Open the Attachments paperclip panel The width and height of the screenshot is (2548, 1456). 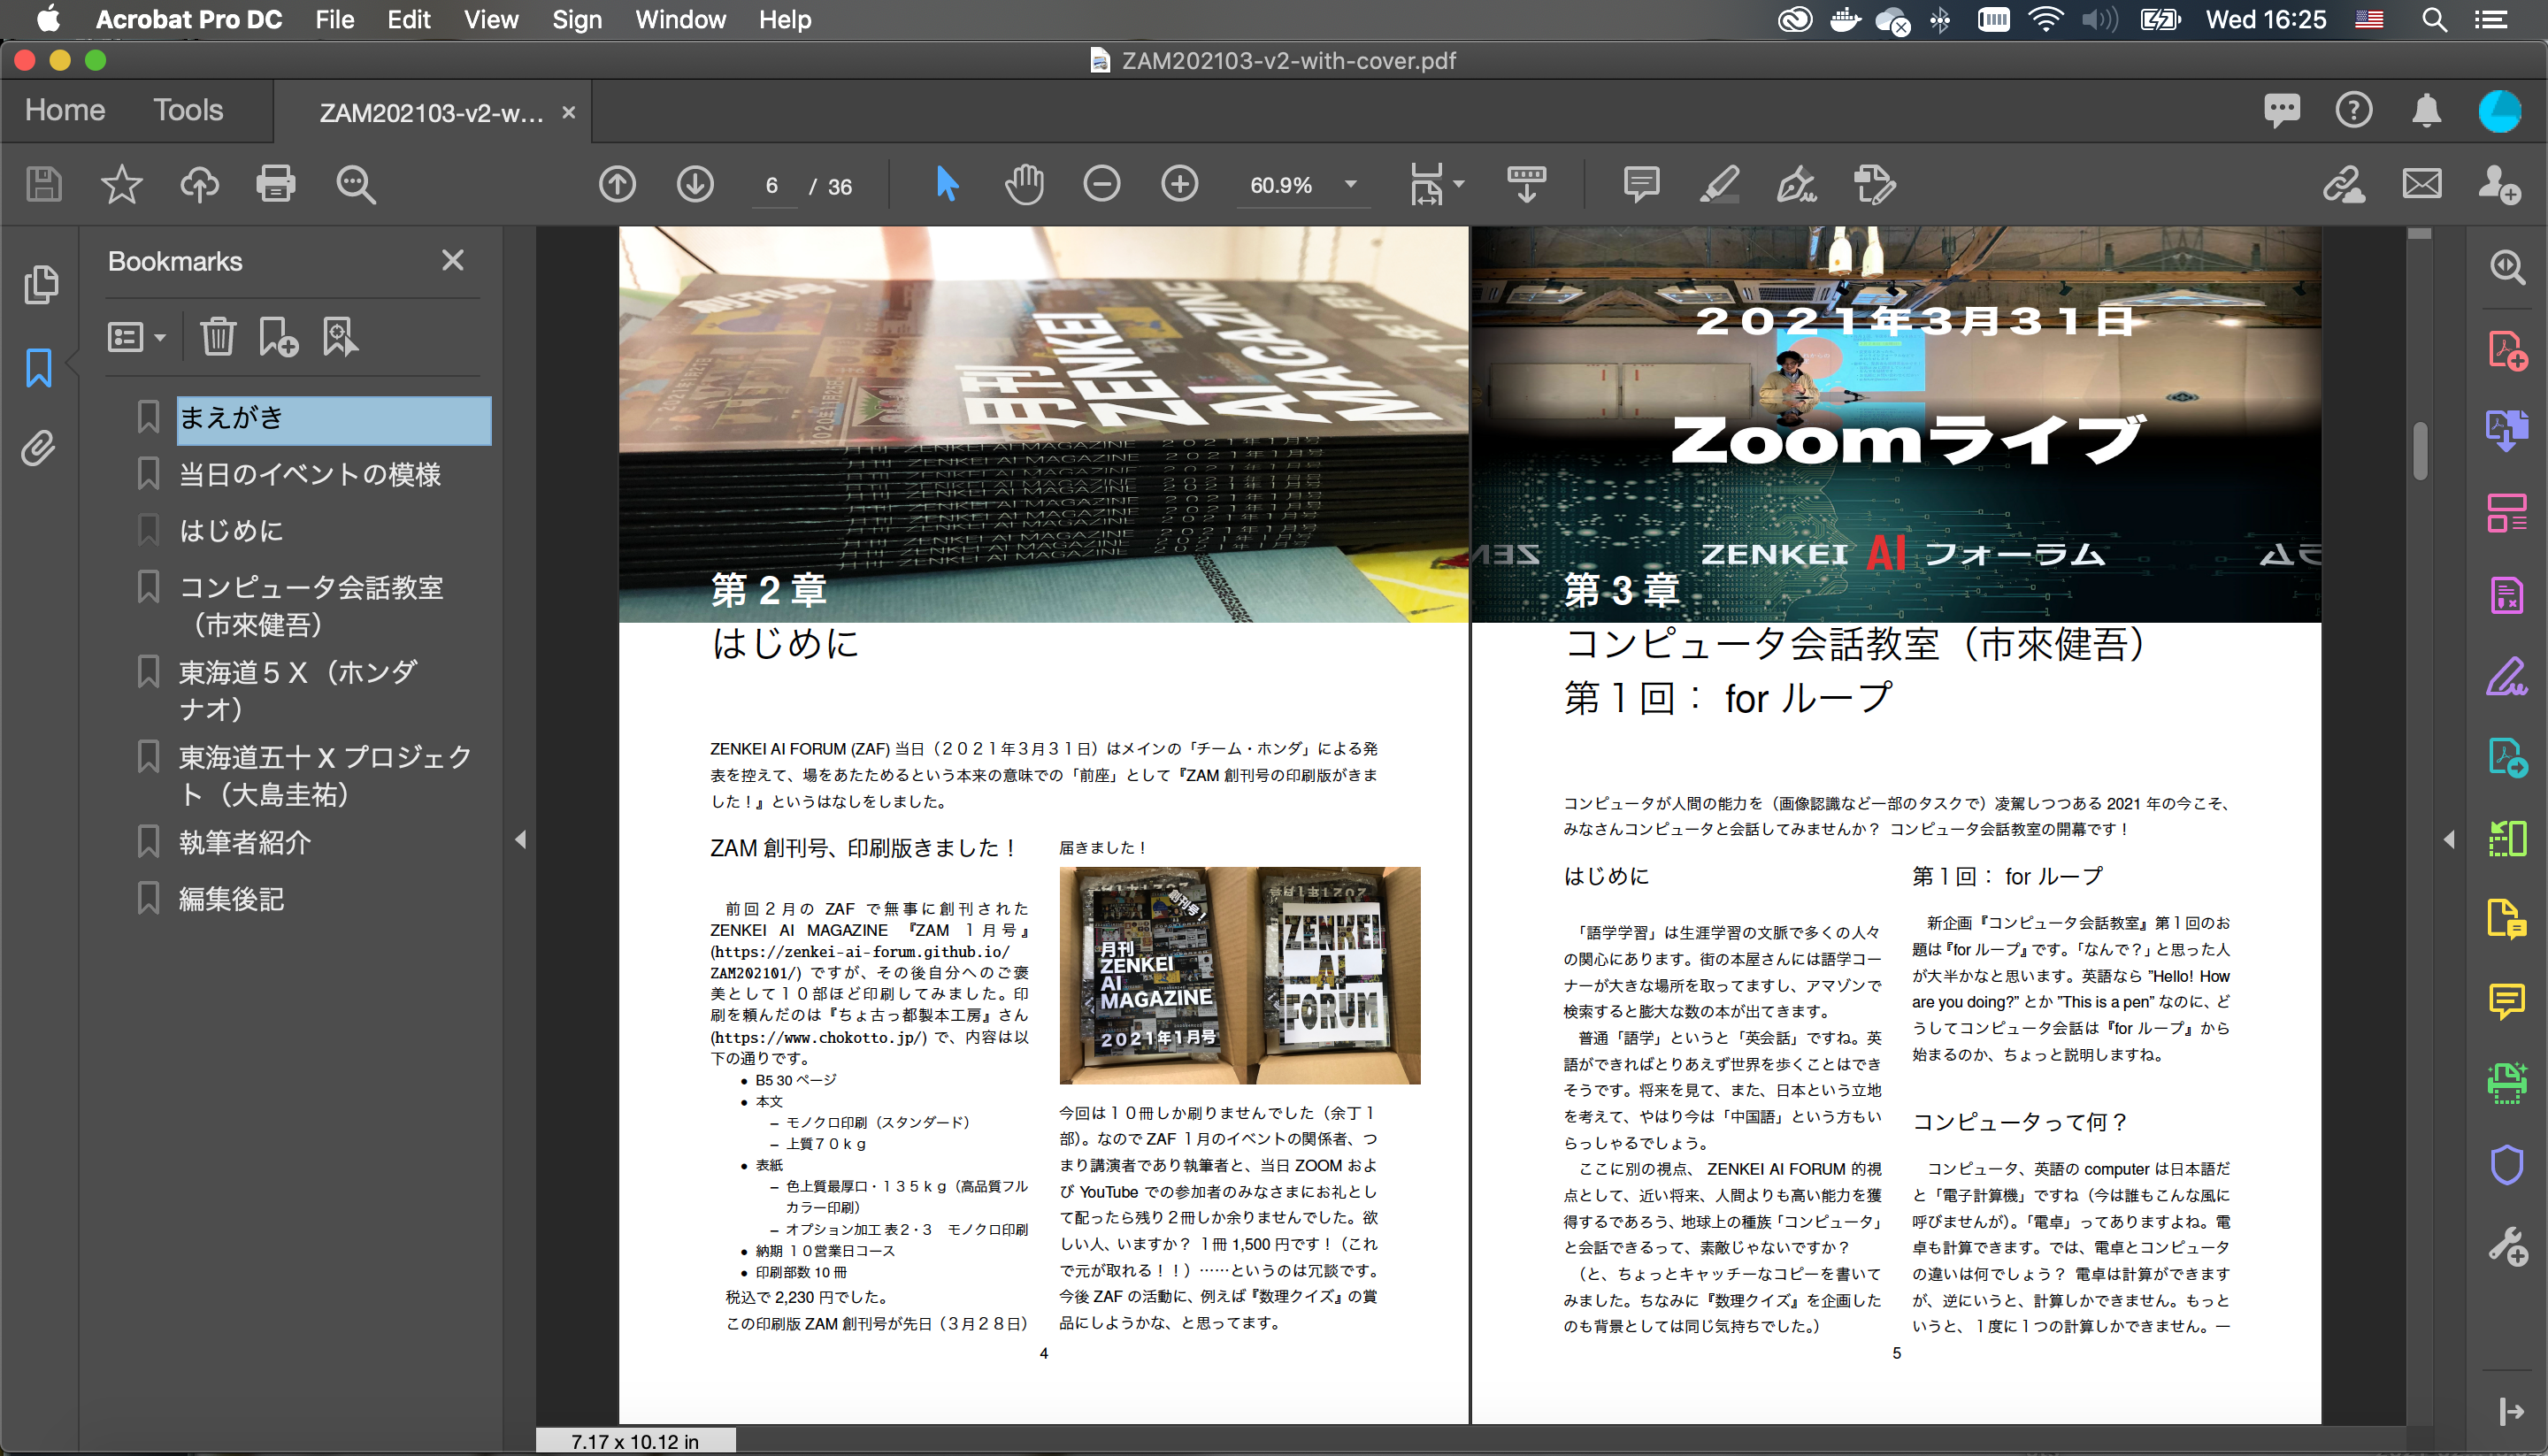pyautogui.click(x=38, y=449)
